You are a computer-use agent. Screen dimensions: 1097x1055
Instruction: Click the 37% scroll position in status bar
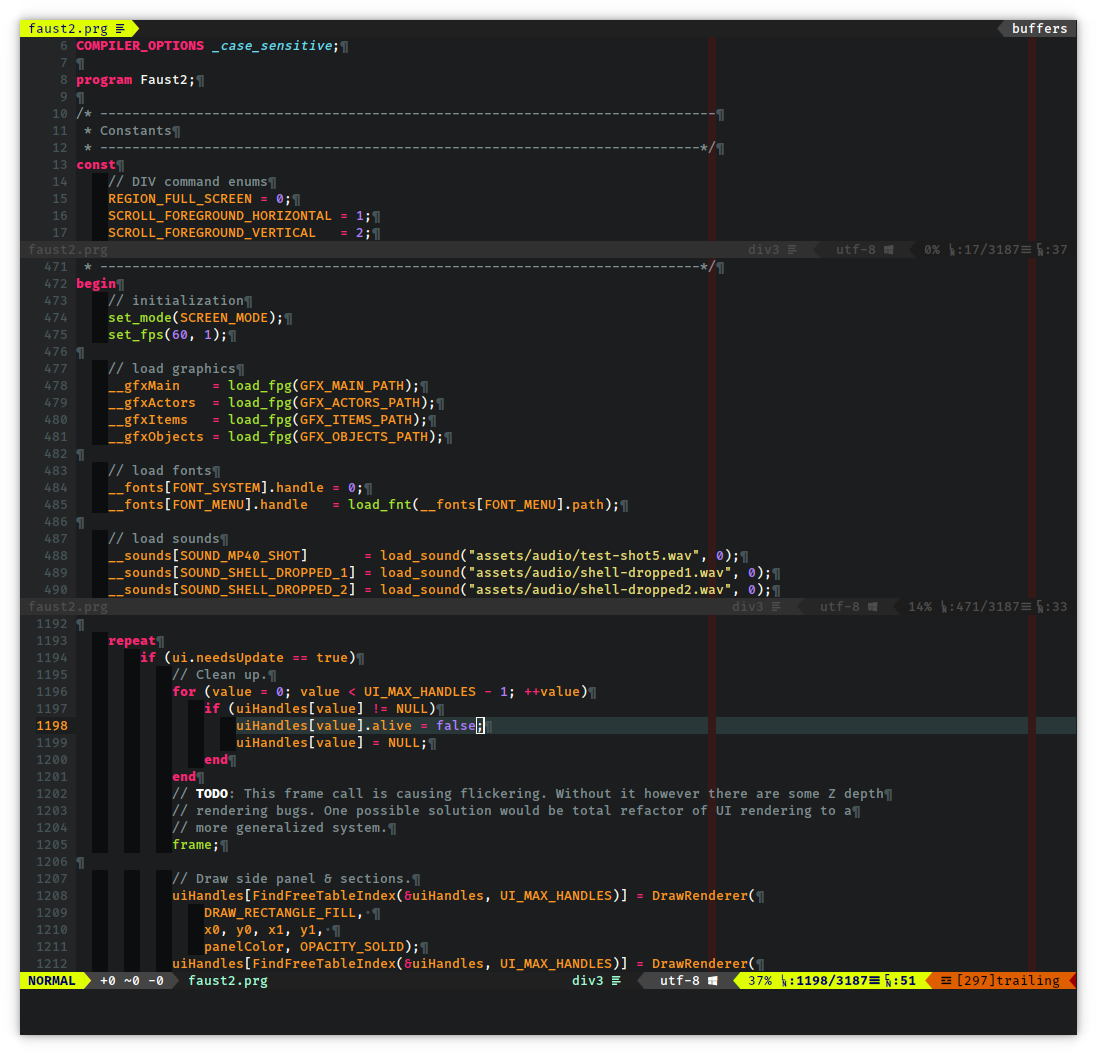pos(760,981)
